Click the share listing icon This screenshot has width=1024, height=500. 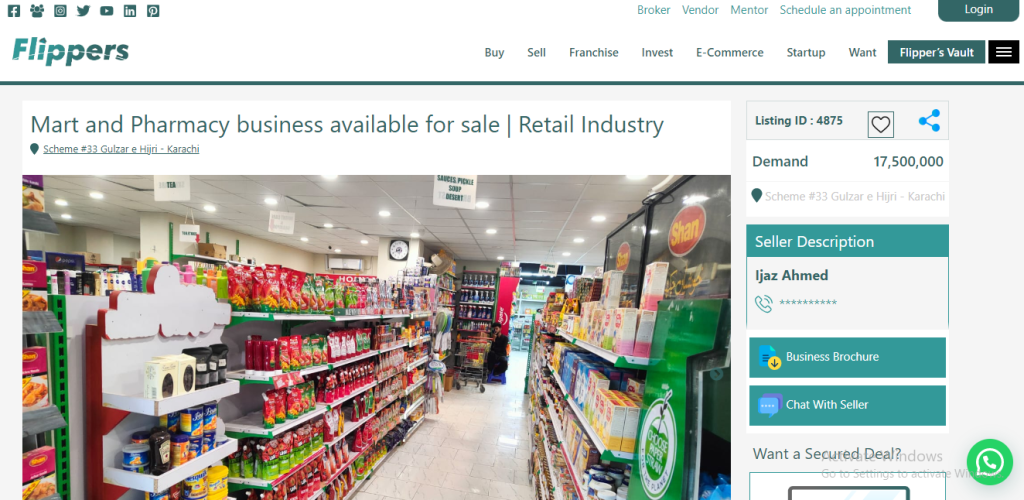tap(929, 121)
